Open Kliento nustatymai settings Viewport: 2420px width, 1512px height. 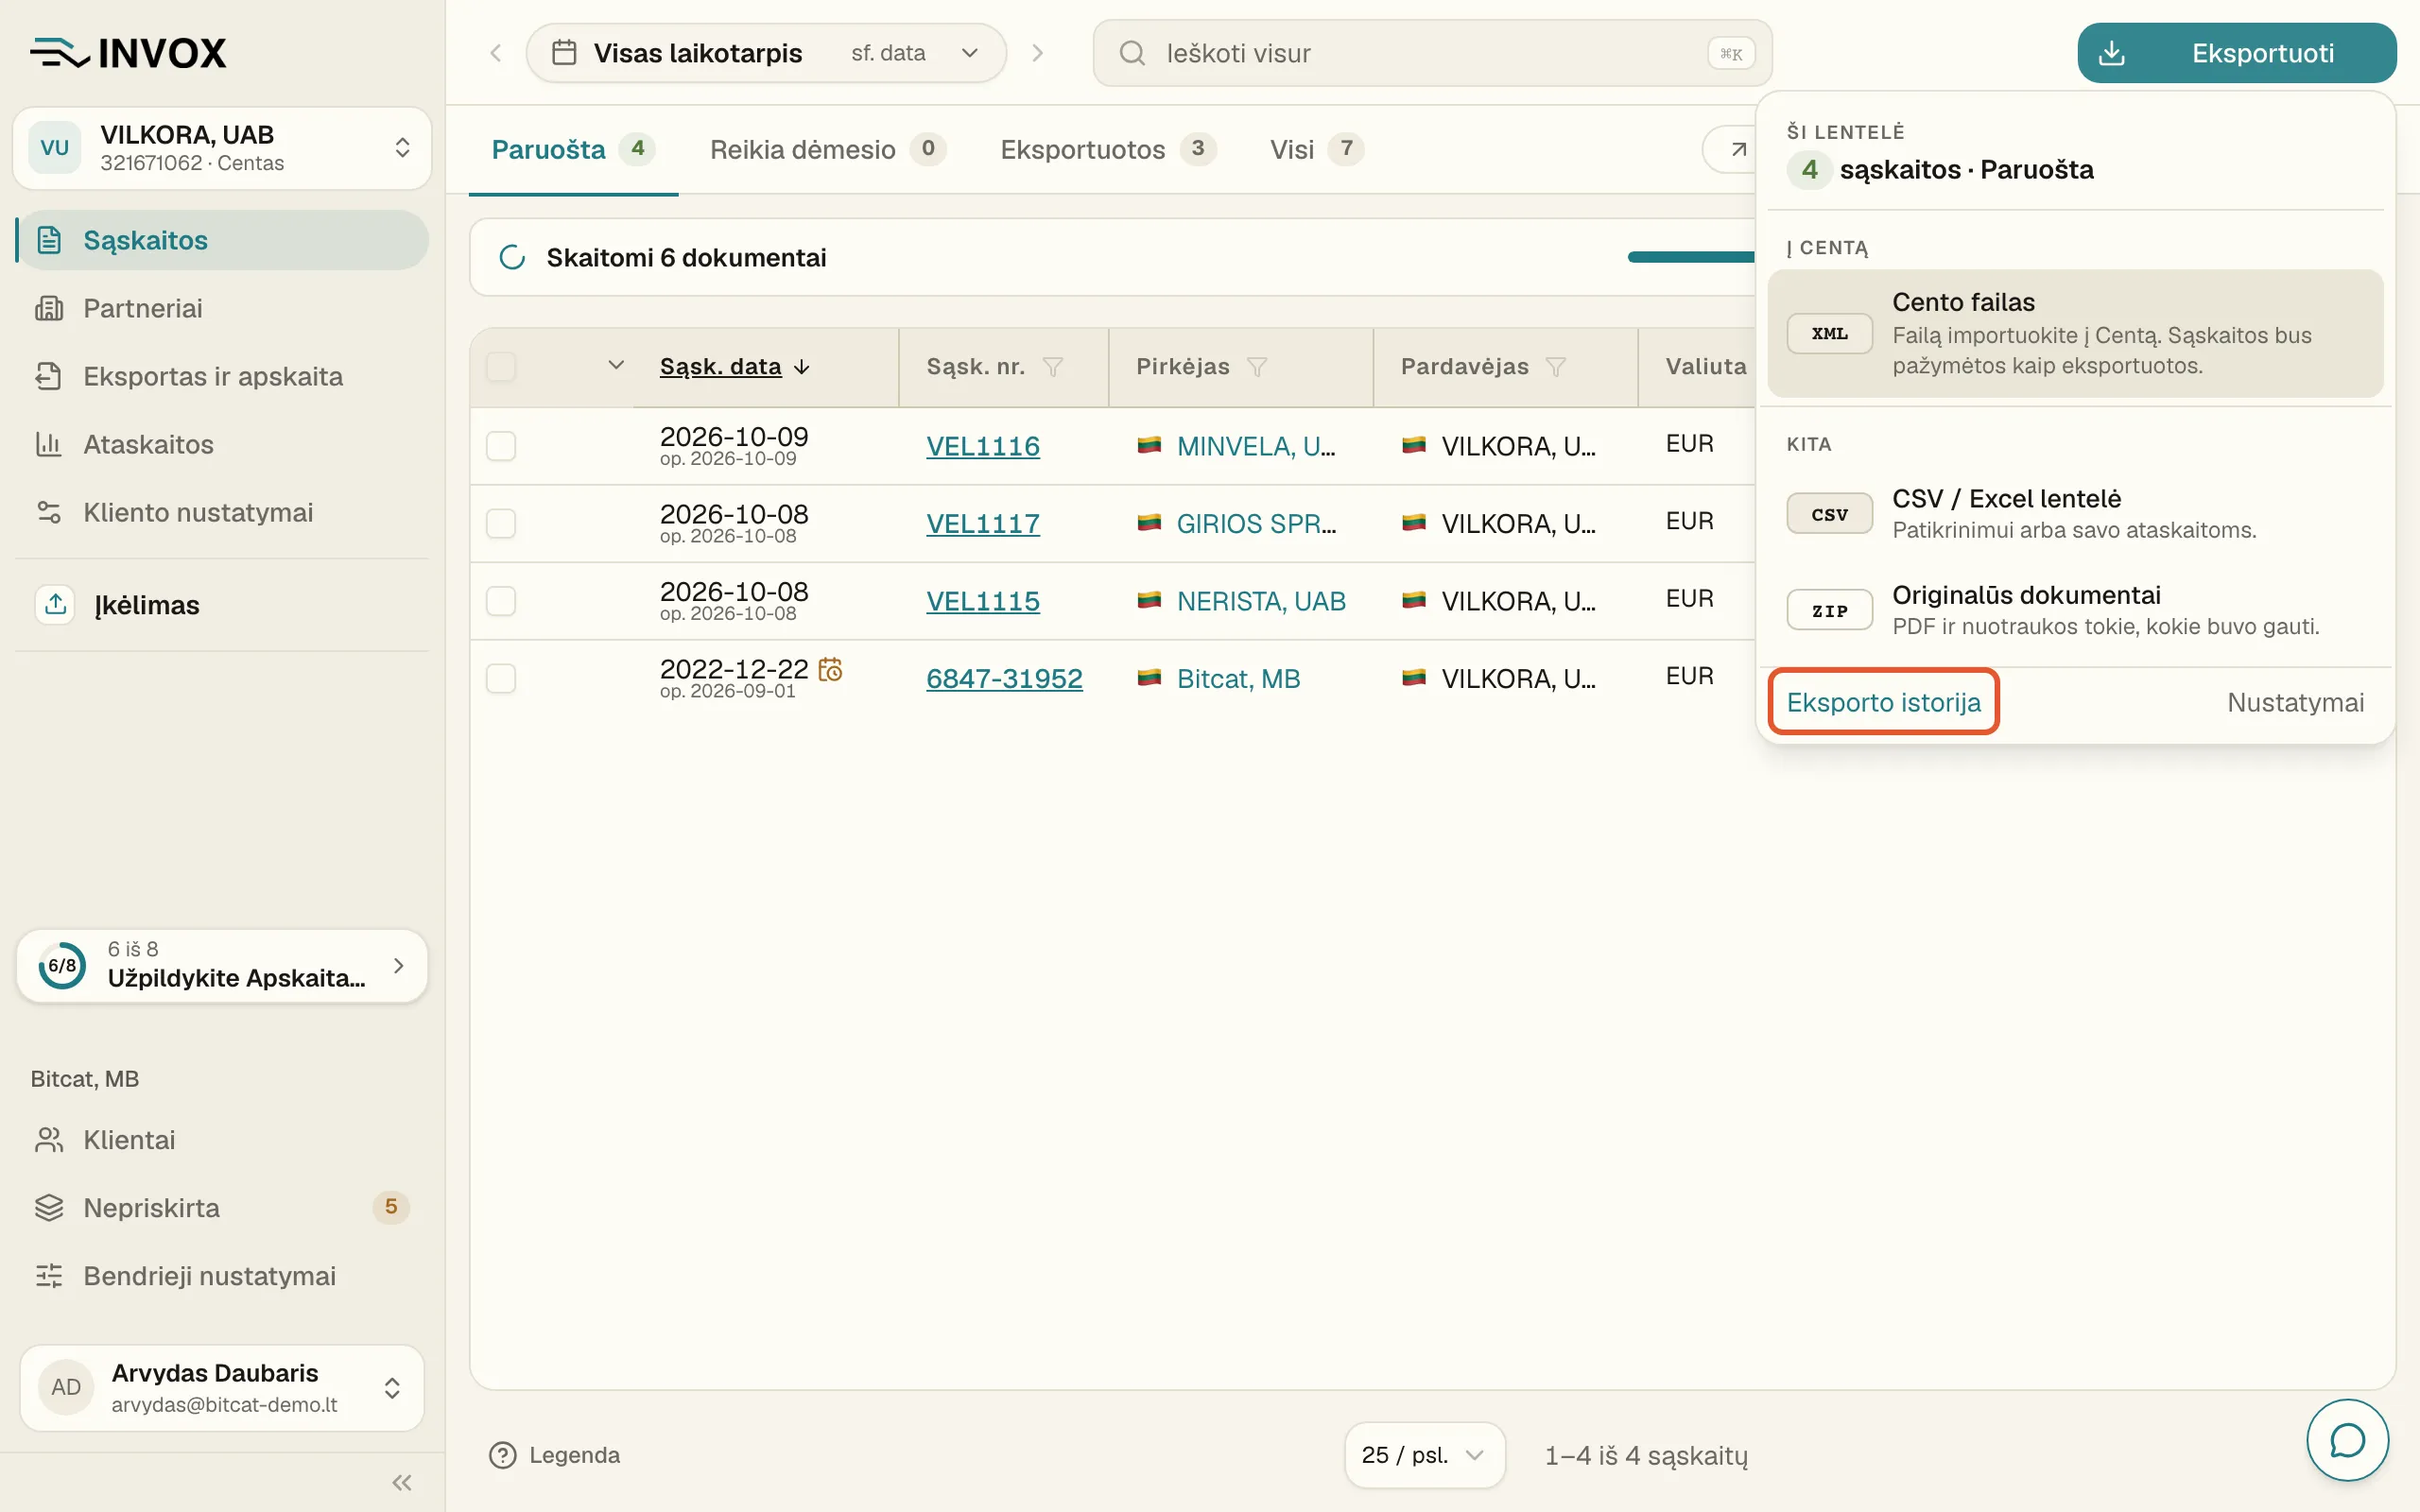(222, 512)
